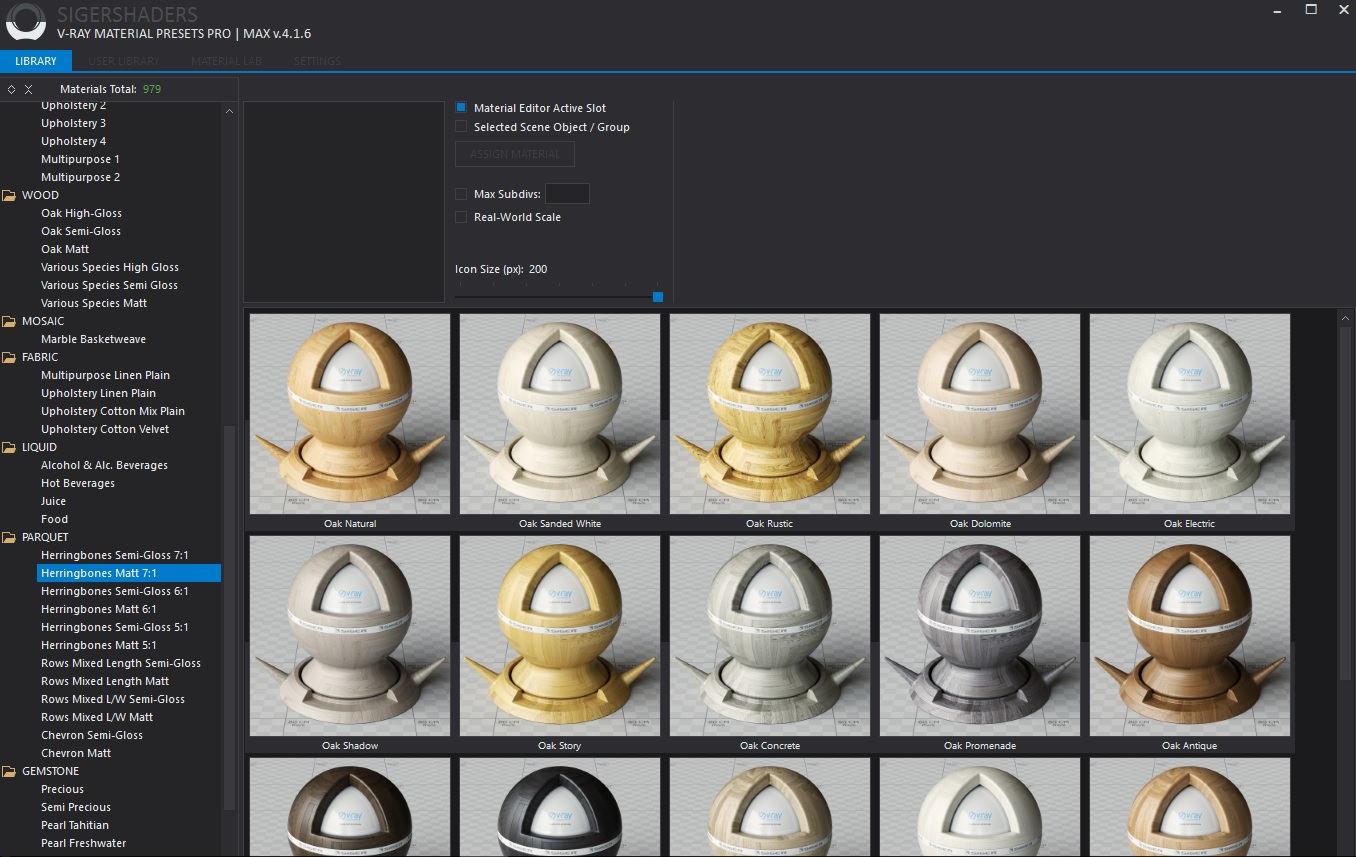The width and height of the screenshot is (1356, 857).
Task: Click the X collapse-all icon beside Materials Total
Action: pyautogui.click(x=28, y=89)
